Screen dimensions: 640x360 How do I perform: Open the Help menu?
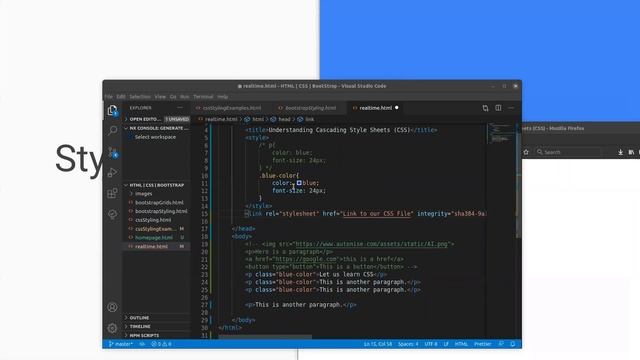[x=222, y=97]
